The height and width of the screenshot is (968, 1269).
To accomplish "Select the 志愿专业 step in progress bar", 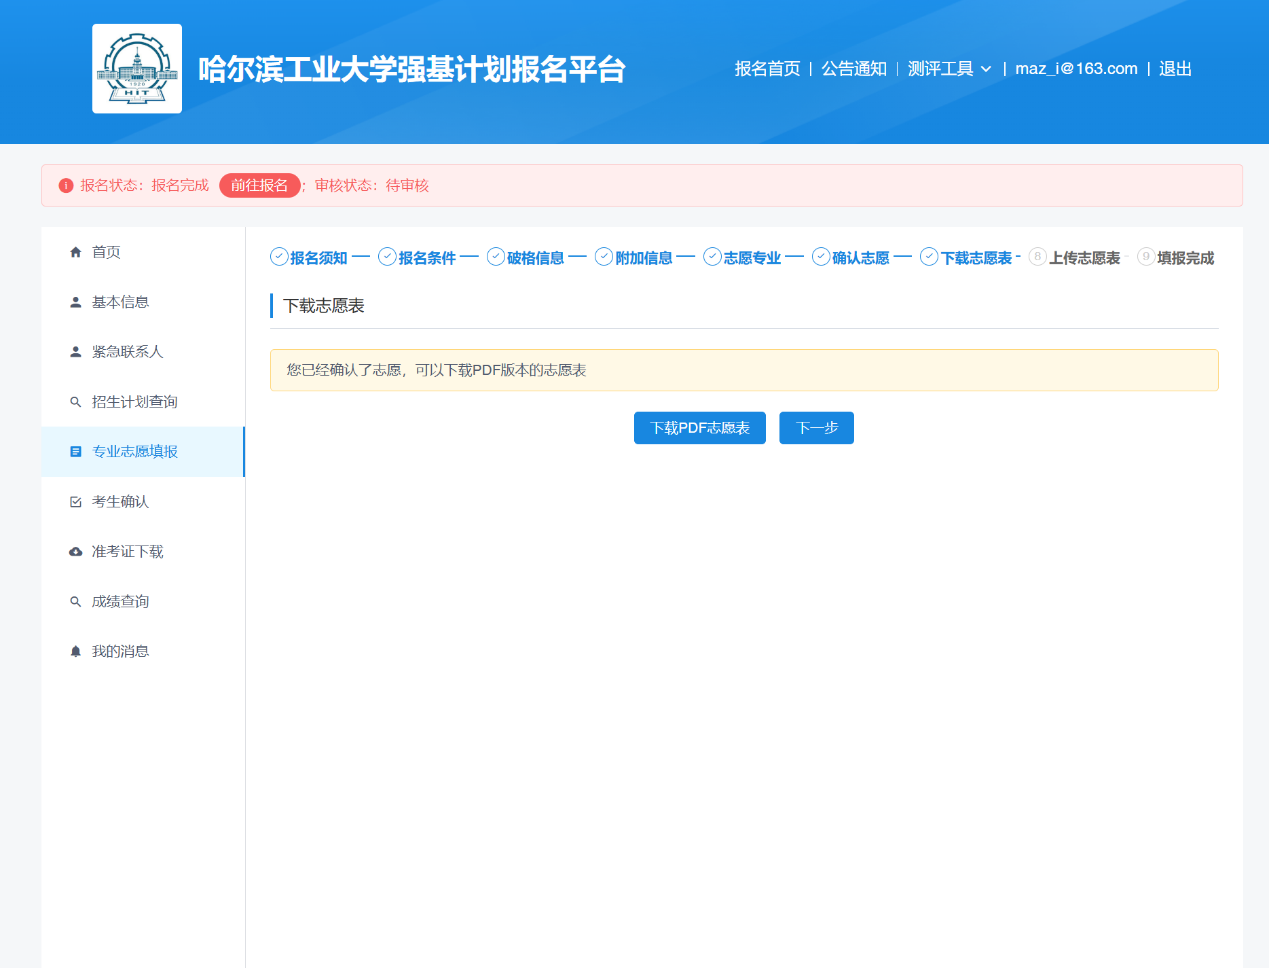I will [x=742, y=258].
